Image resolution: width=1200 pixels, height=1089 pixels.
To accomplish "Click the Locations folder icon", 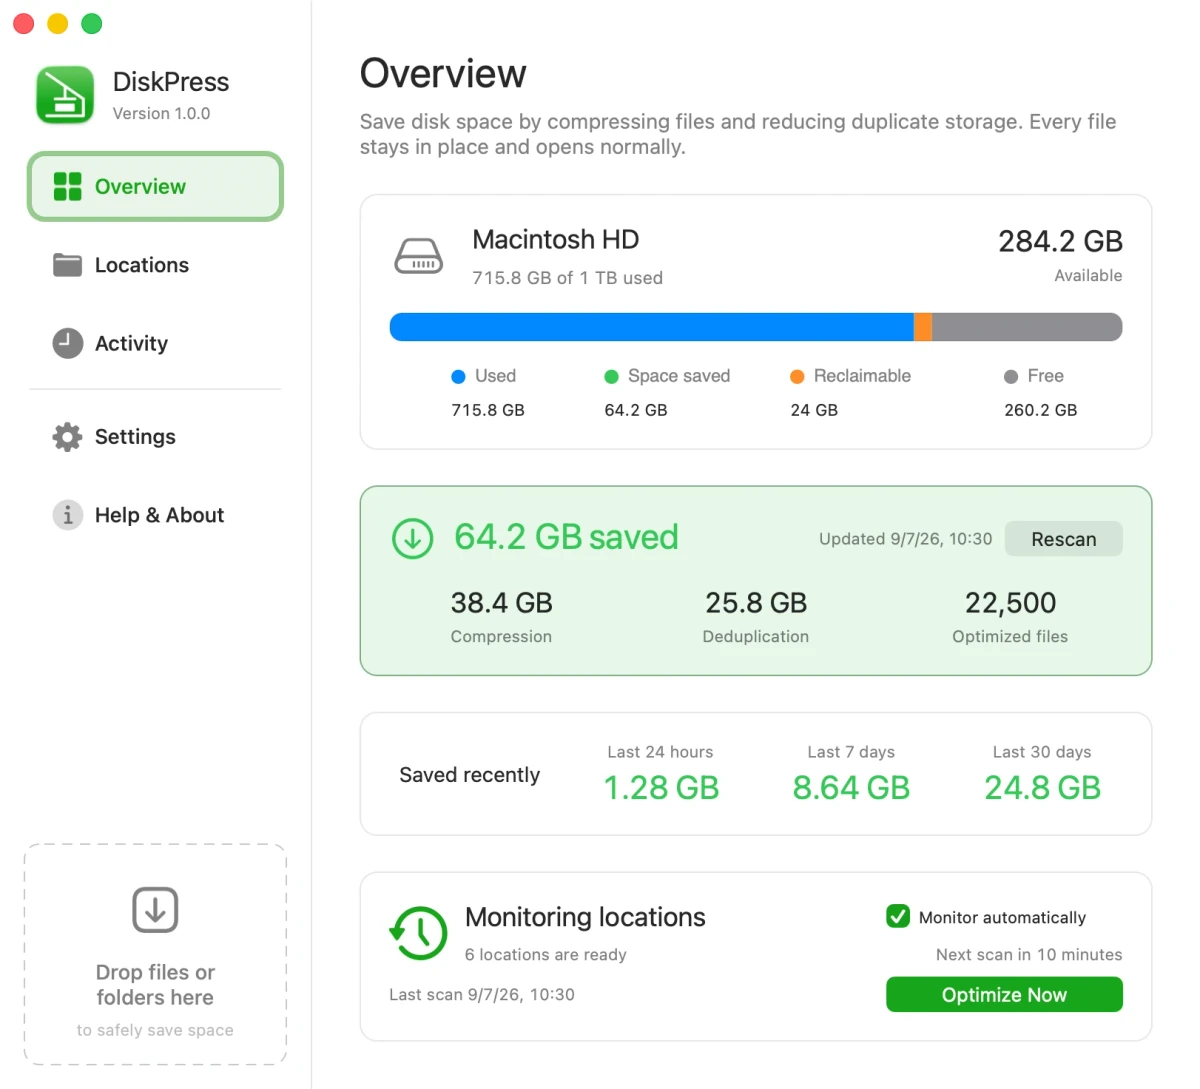I will [67, 265].
